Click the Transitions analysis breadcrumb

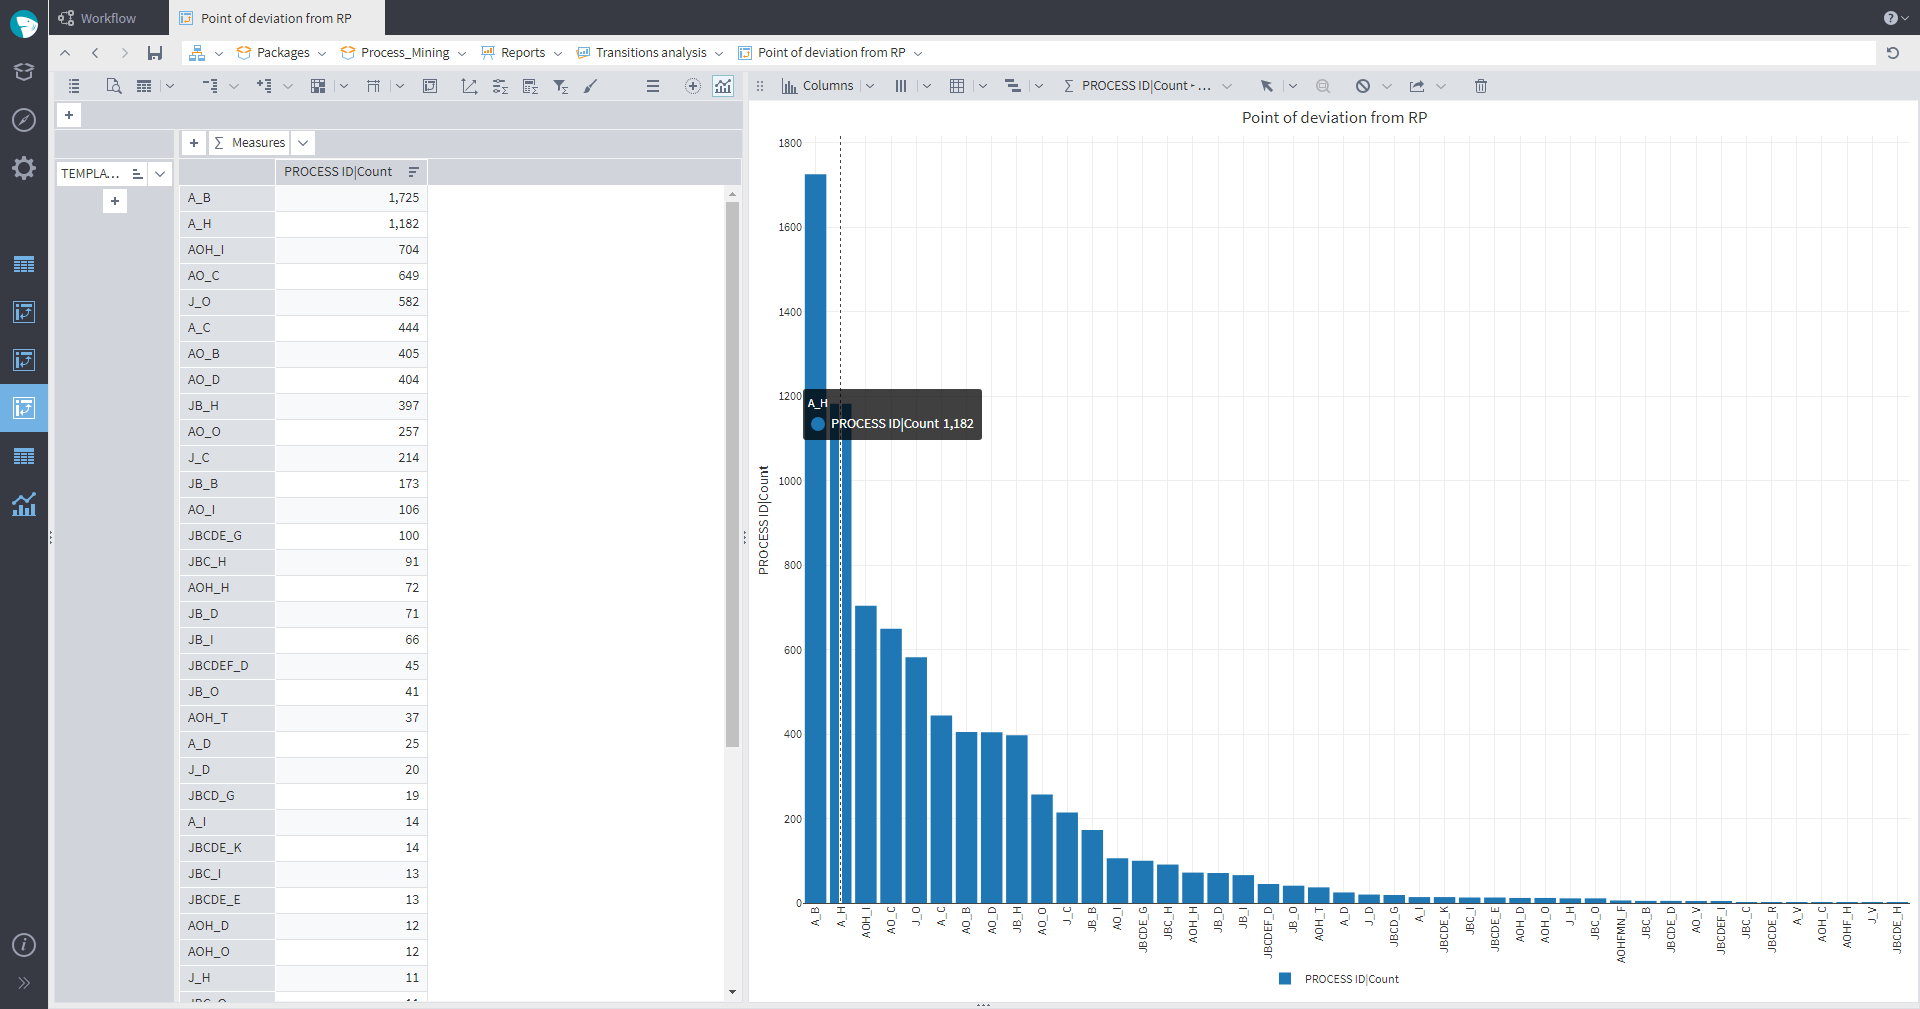coord(650,53)
